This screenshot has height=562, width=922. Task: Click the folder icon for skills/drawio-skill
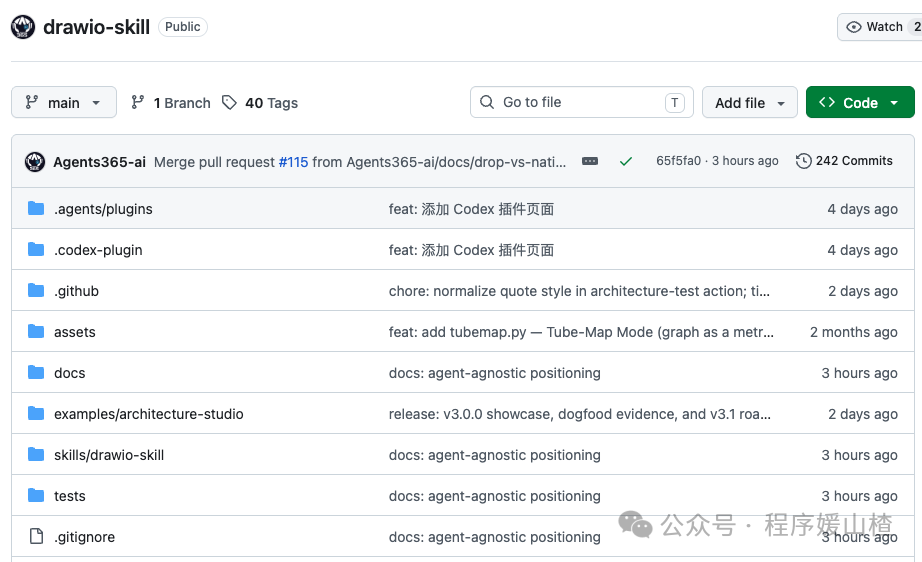36,454
